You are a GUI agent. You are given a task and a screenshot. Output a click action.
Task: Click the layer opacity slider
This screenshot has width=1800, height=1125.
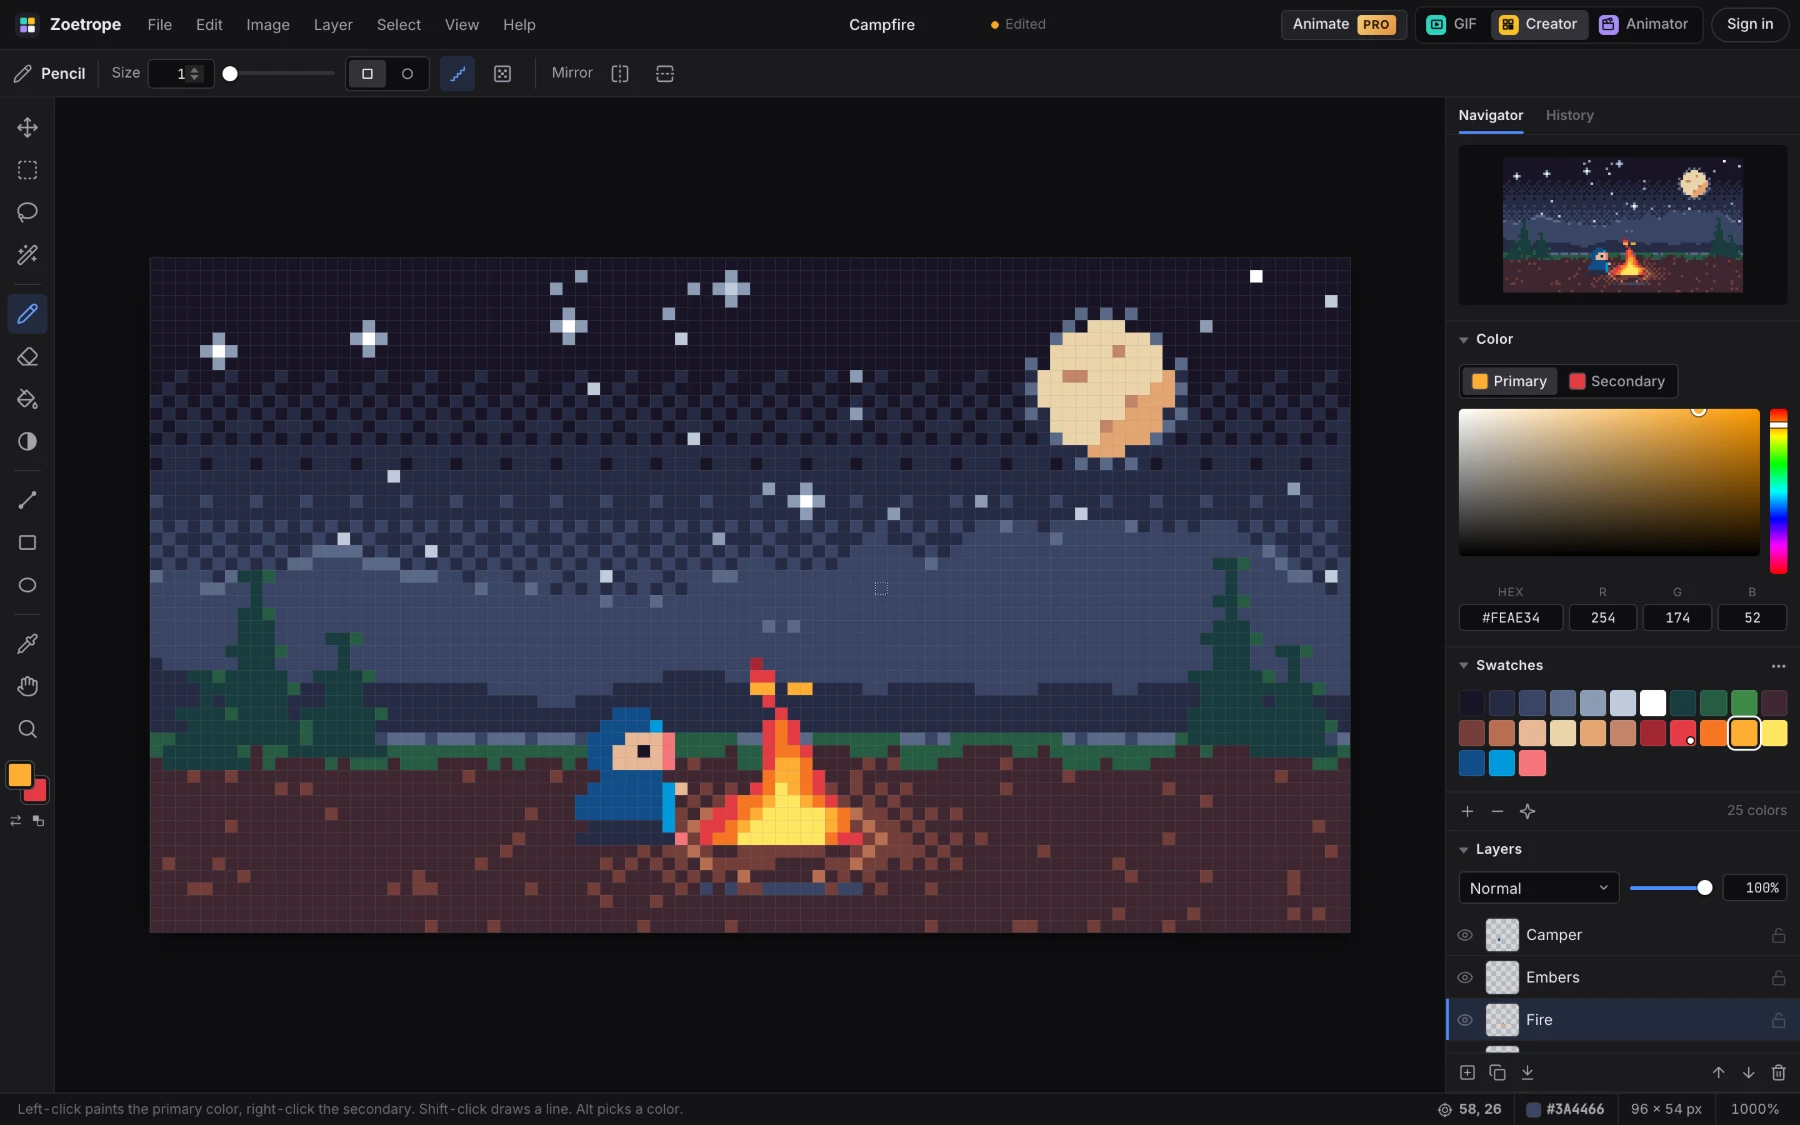pyautogui.click(x=1671, y=888)
